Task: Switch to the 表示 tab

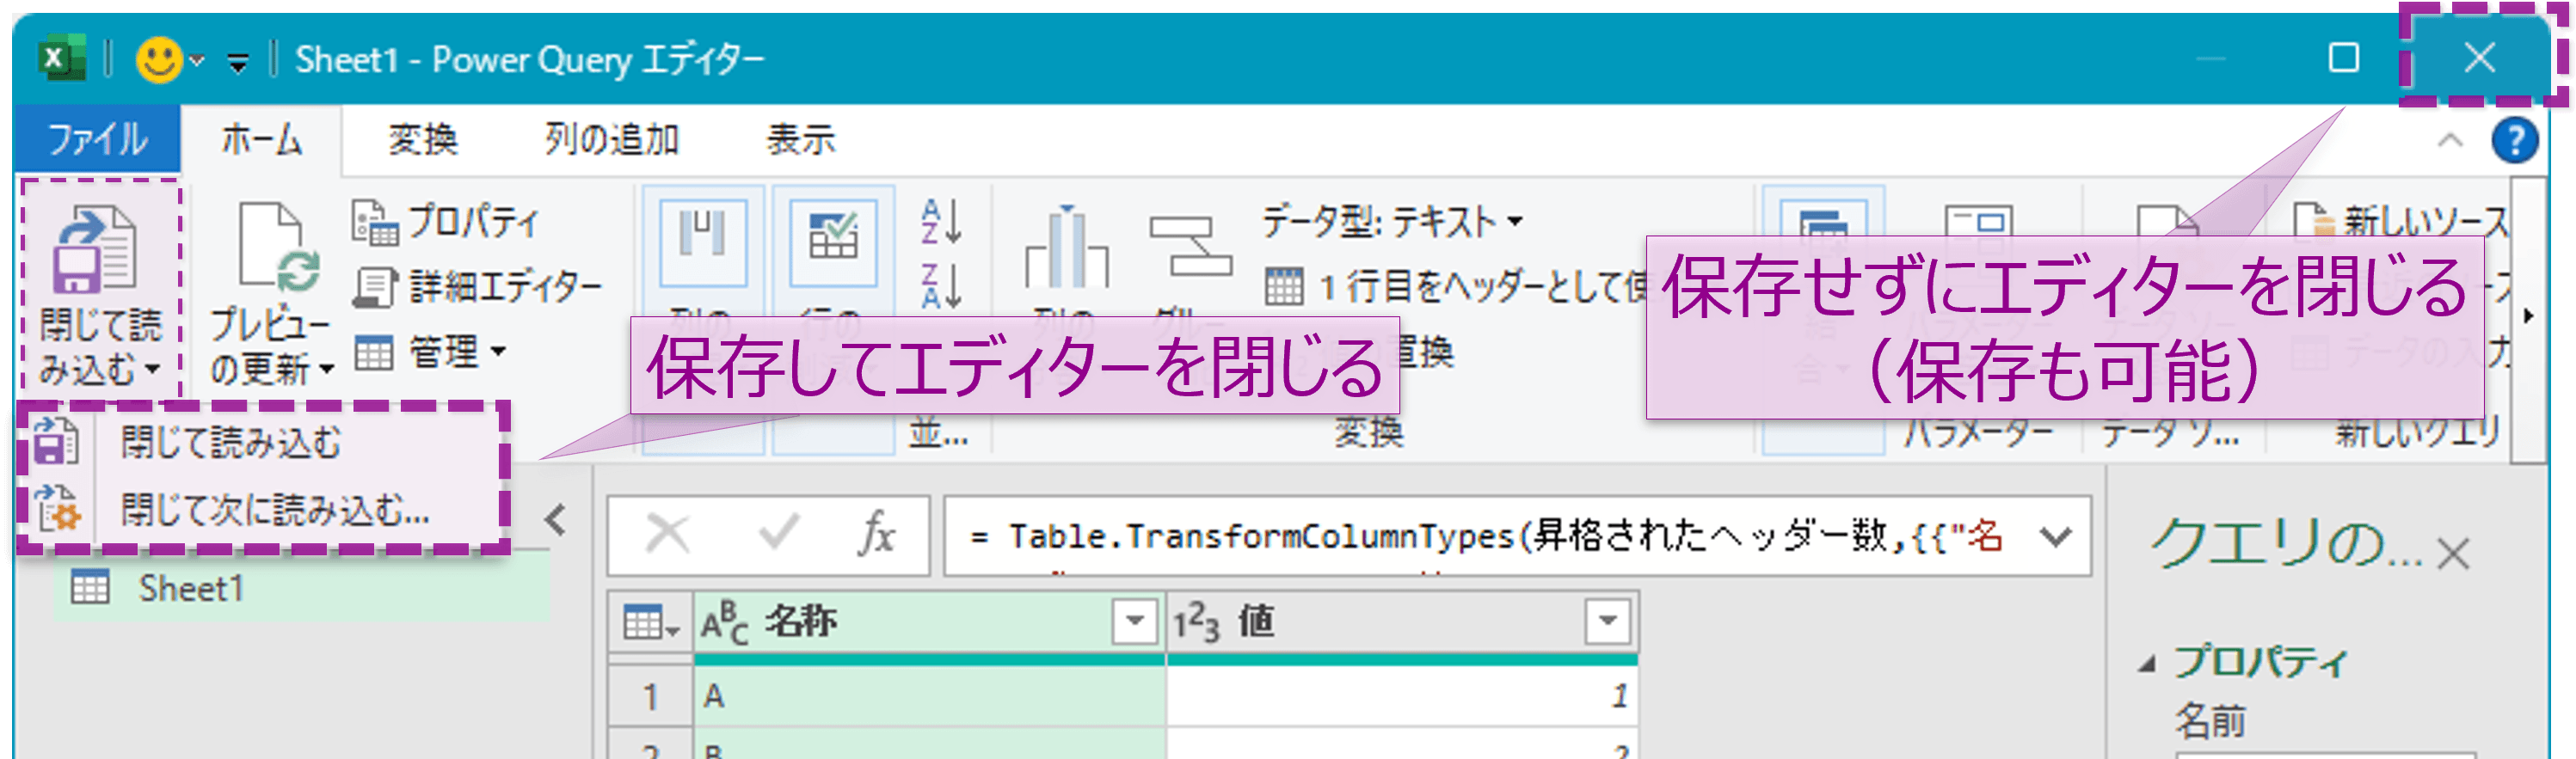Action: coord(800,139)
